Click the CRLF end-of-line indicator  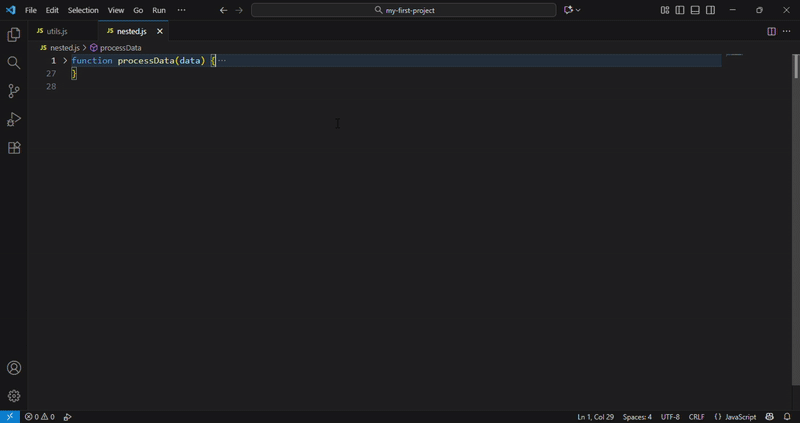(697, 417)
